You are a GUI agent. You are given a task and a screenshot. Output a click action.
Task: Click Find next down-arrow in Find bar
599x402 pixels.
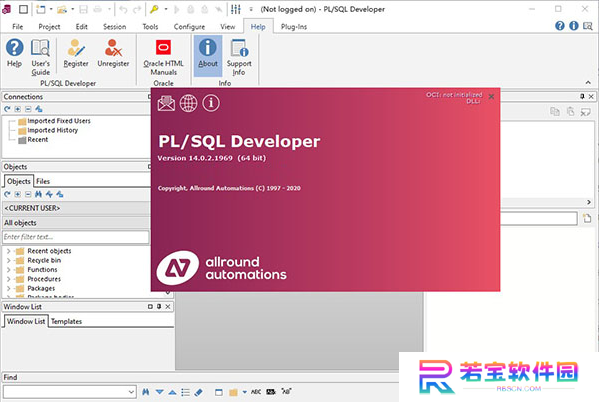pos(160,392)
